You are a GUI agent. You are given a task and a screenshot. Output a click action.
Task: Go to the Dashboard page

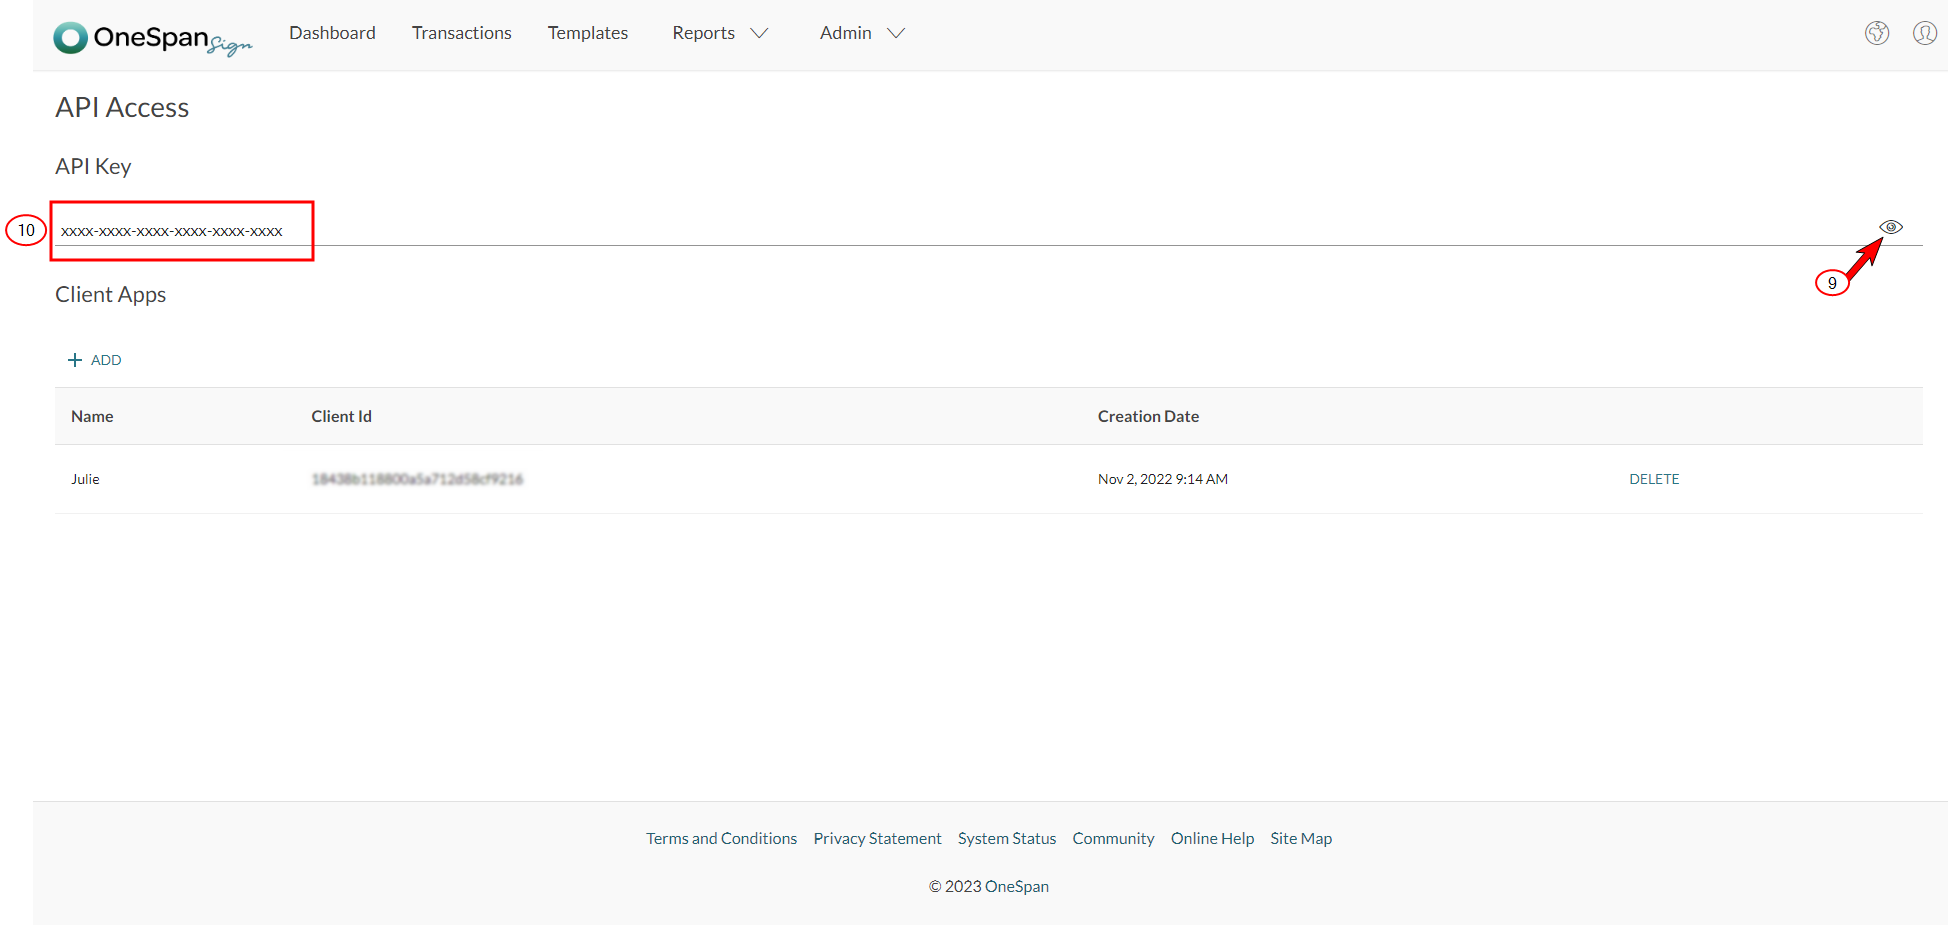point(332,33)
